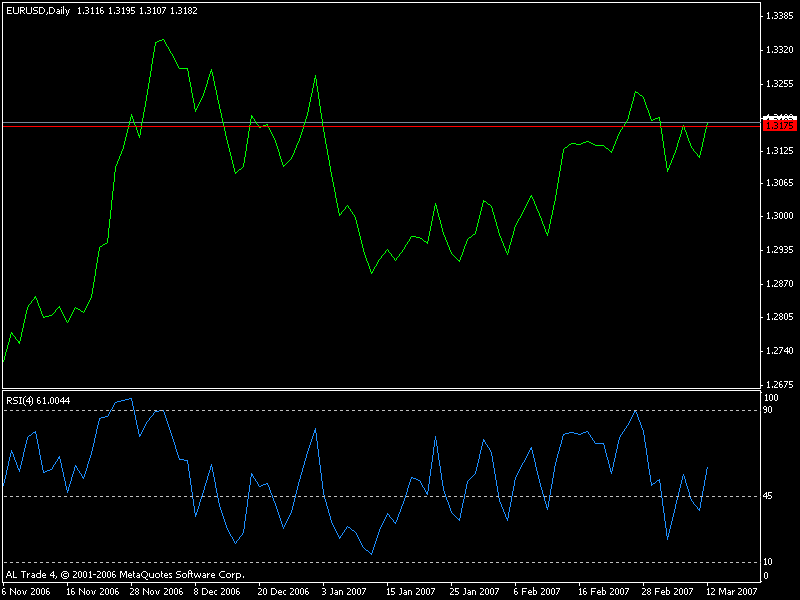Click the 6 Nov 2006 date label
Image resolution: width=800 pixels, height=600 pixels.
[x=27, y=591]
